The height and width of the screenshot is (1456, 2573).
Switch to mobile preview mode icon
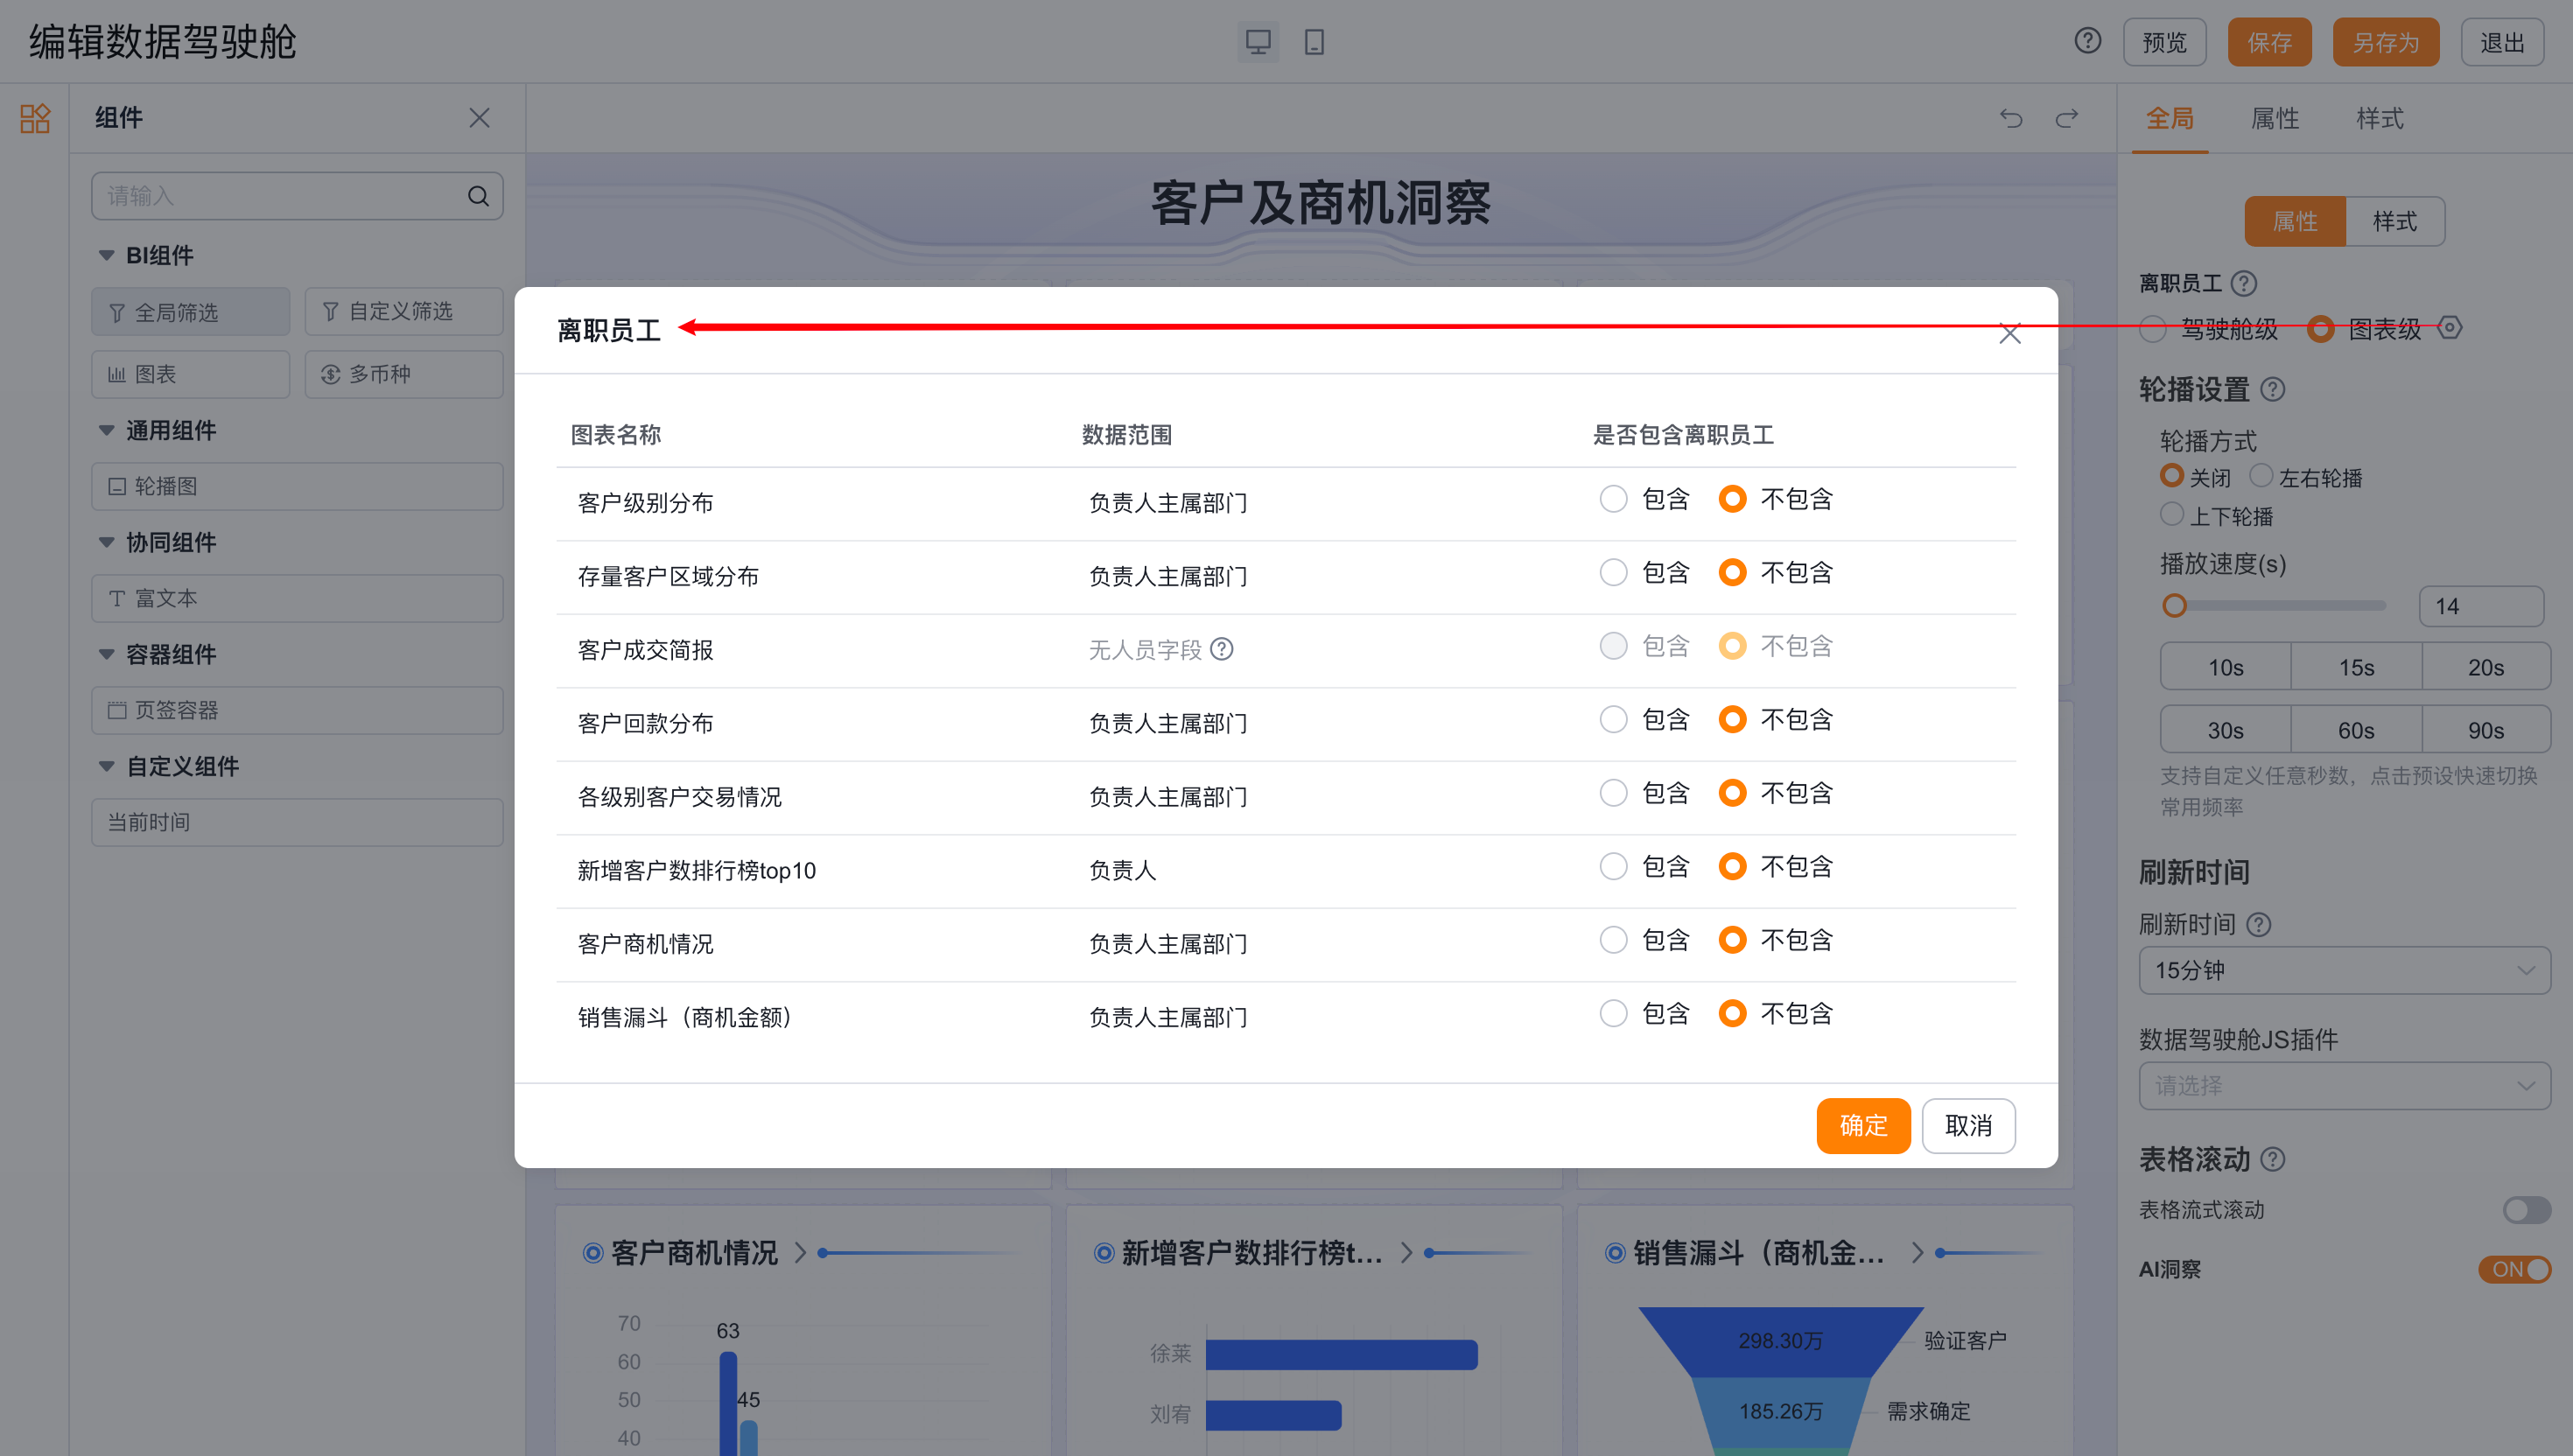coord(1314,42)
